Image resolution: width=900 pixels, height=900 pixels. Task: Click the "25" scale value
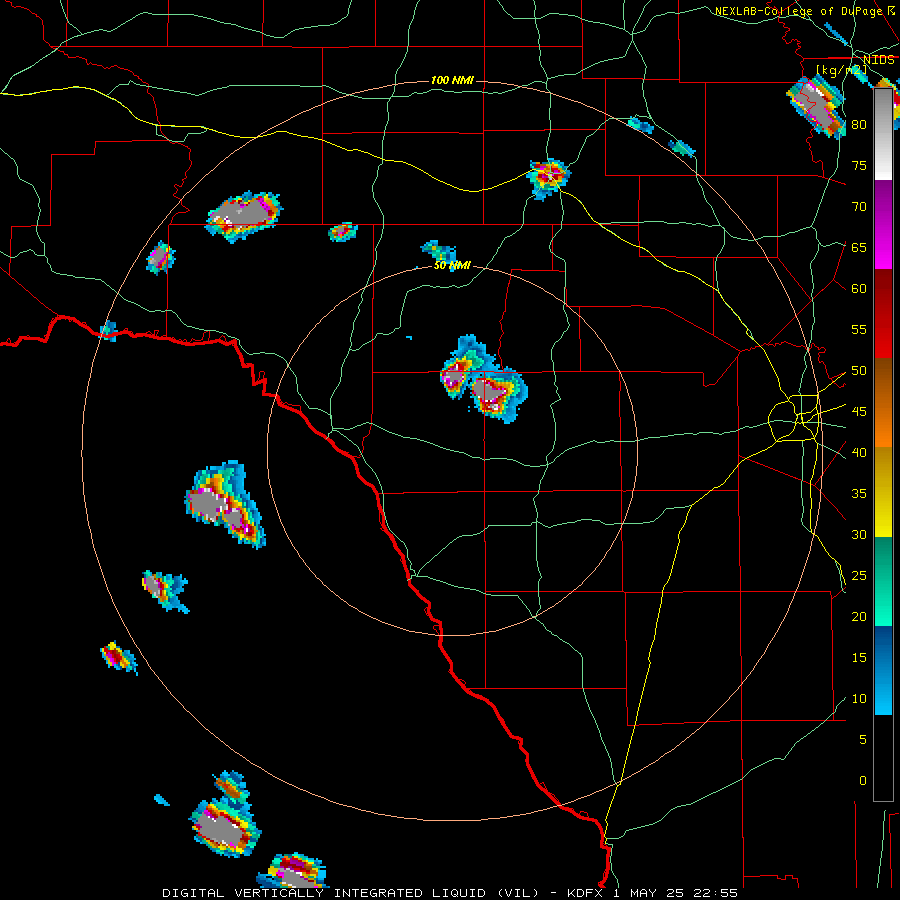(x=859, y=576)
